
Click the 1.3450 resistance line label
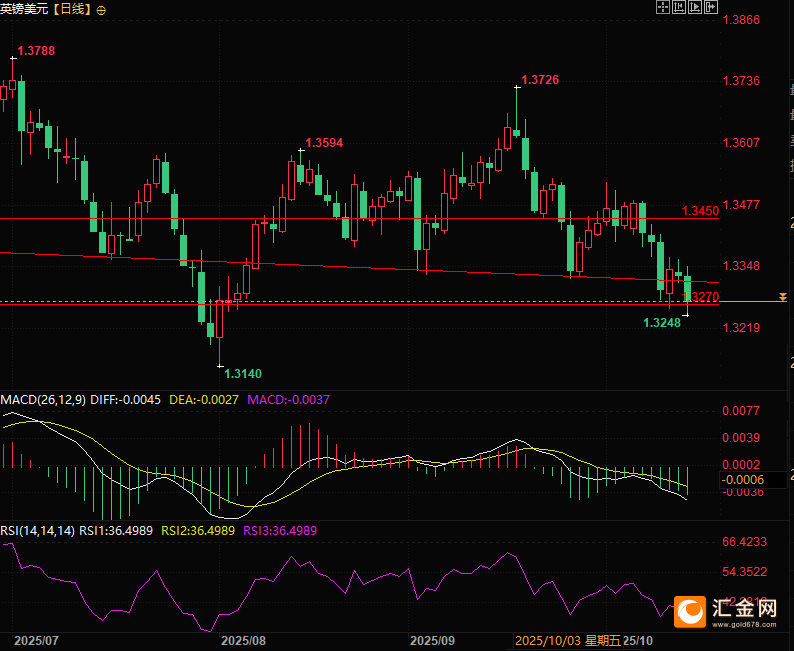coord(700,211)
